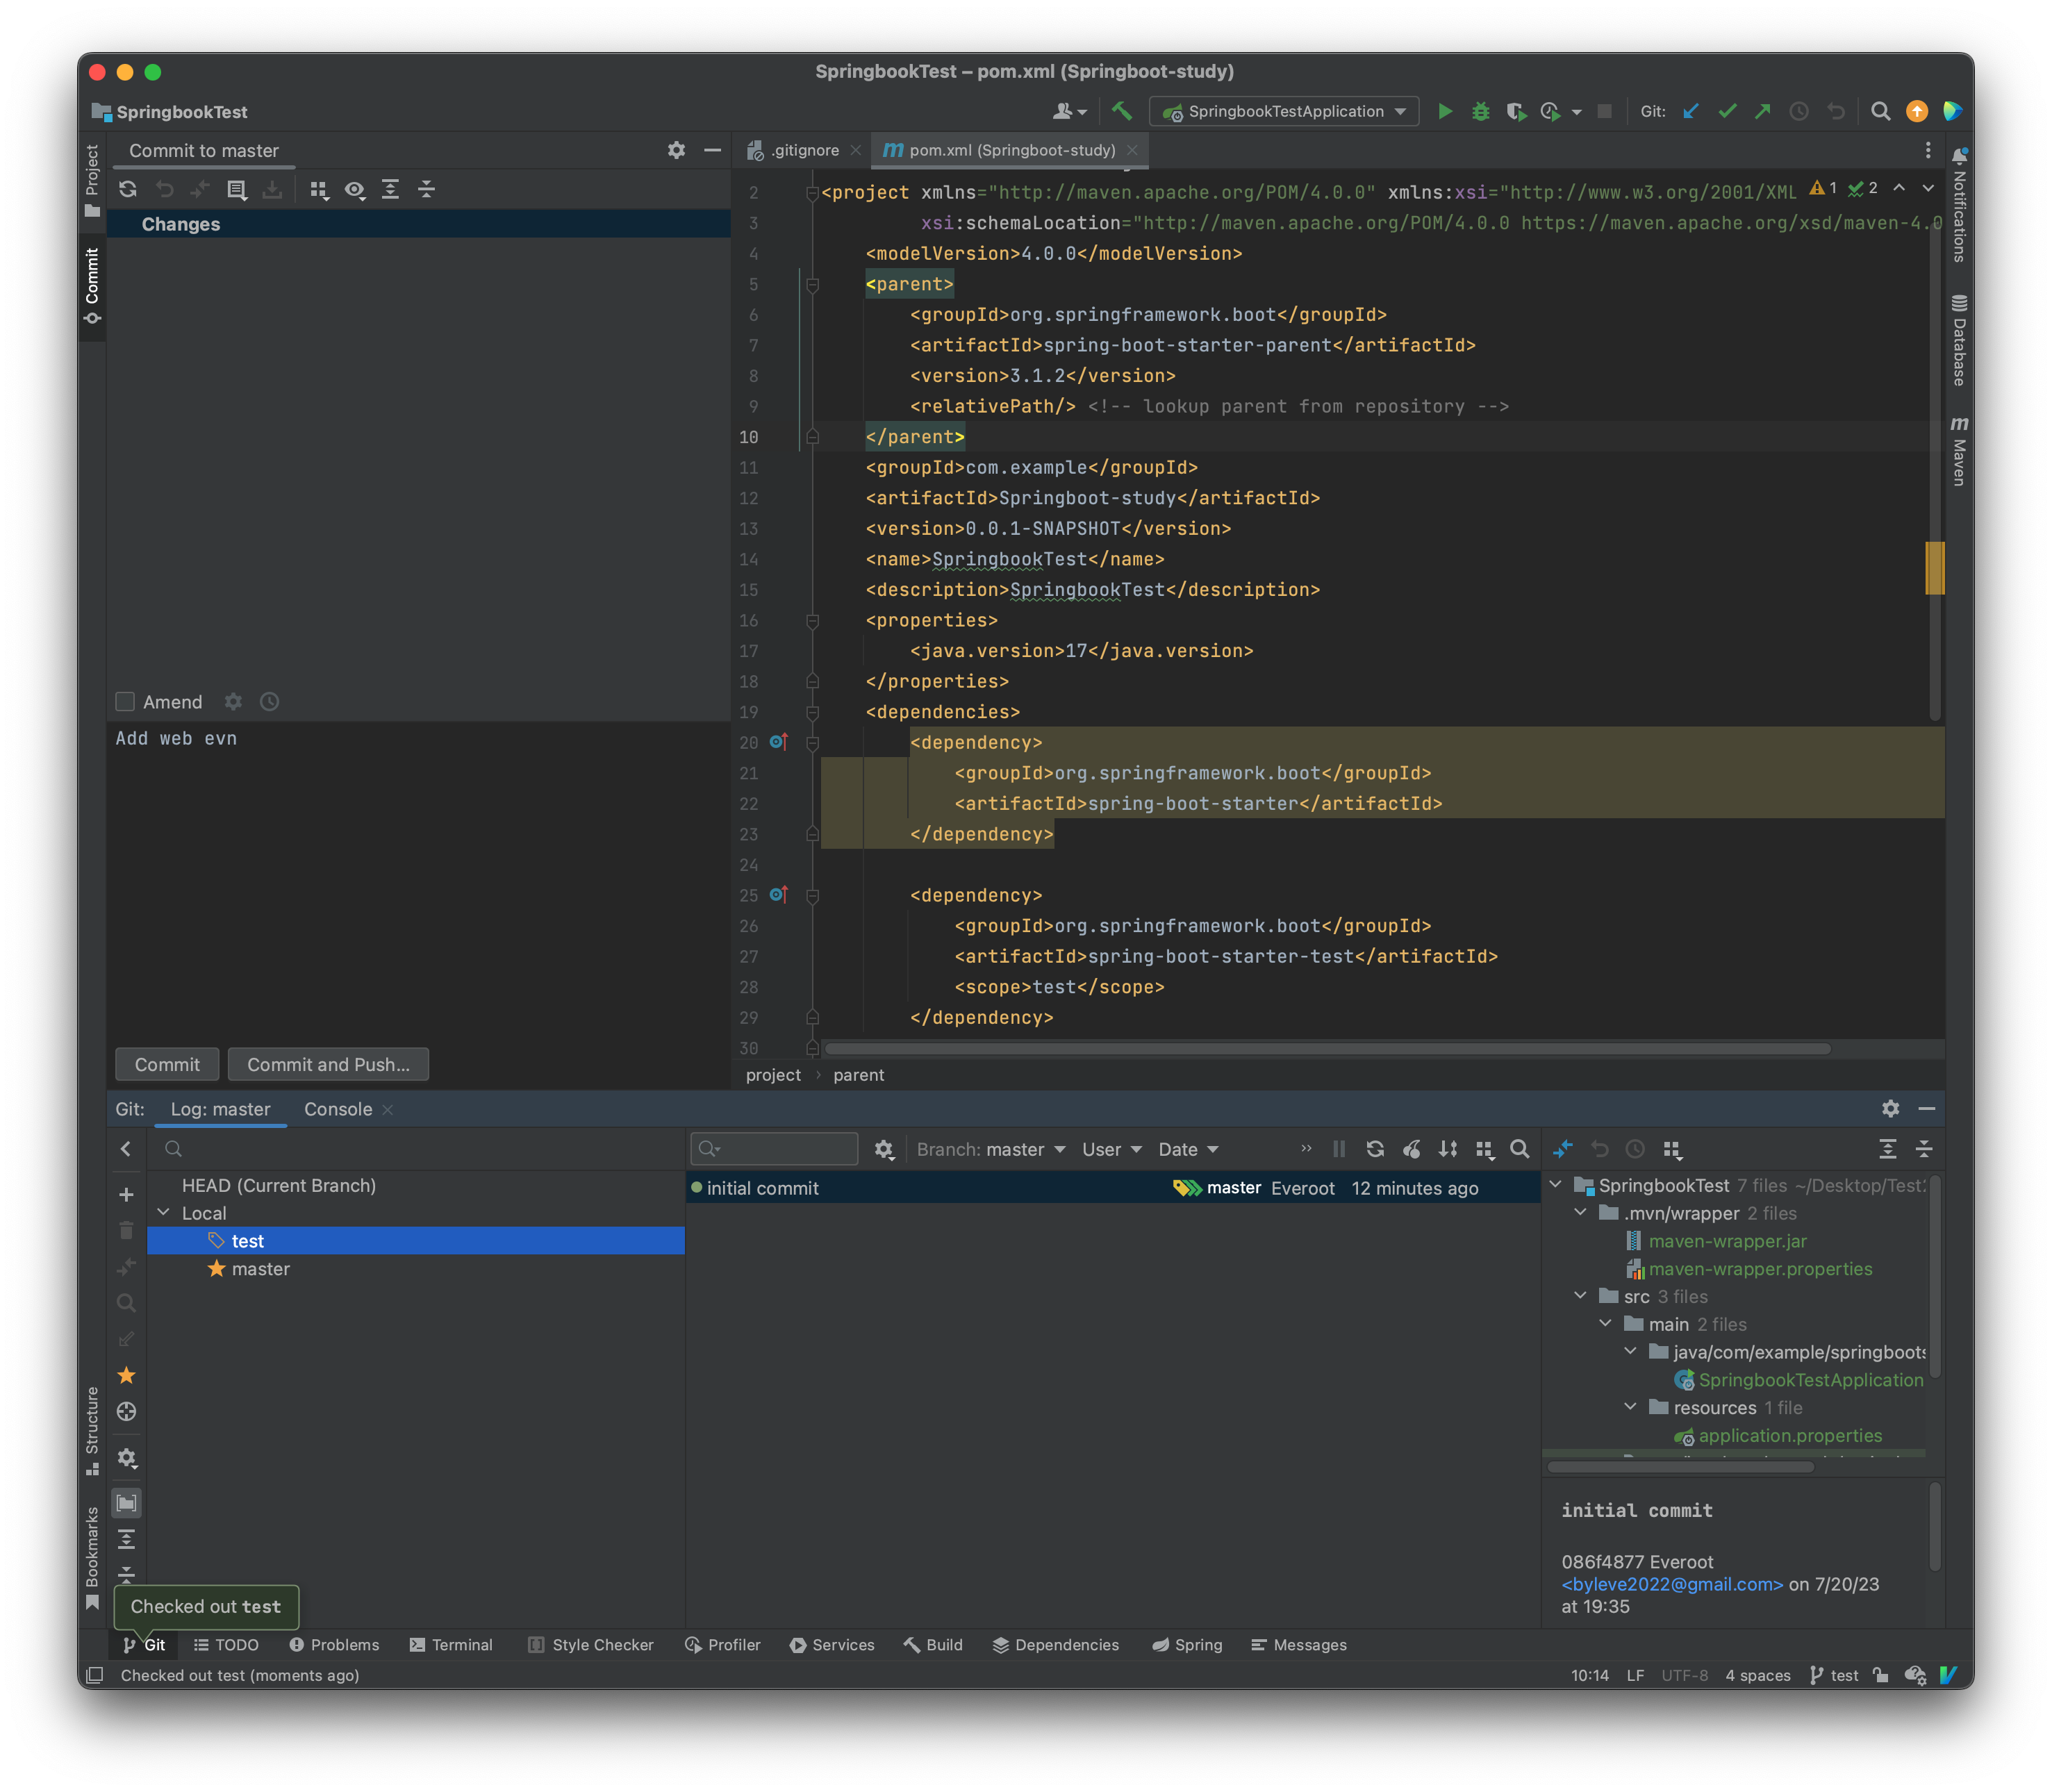Image resolution: width=2052 pixels, height=1792 pixels.
Task: Open Git commit checkmark in top toolbar
Action: [x=1727, y=111]
